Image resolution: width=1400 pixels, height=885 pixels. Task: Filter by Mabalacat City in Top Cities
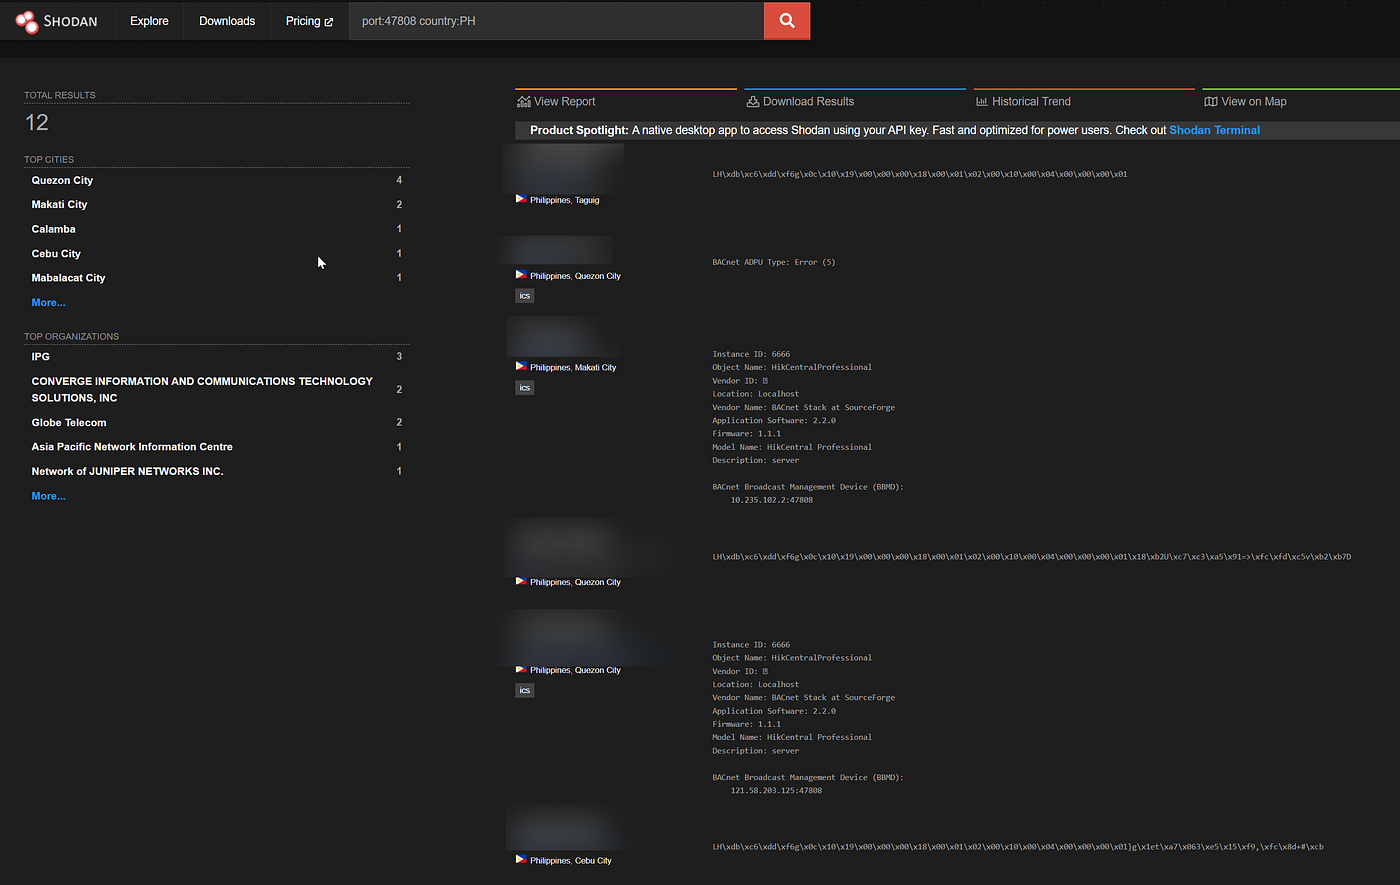68,278
